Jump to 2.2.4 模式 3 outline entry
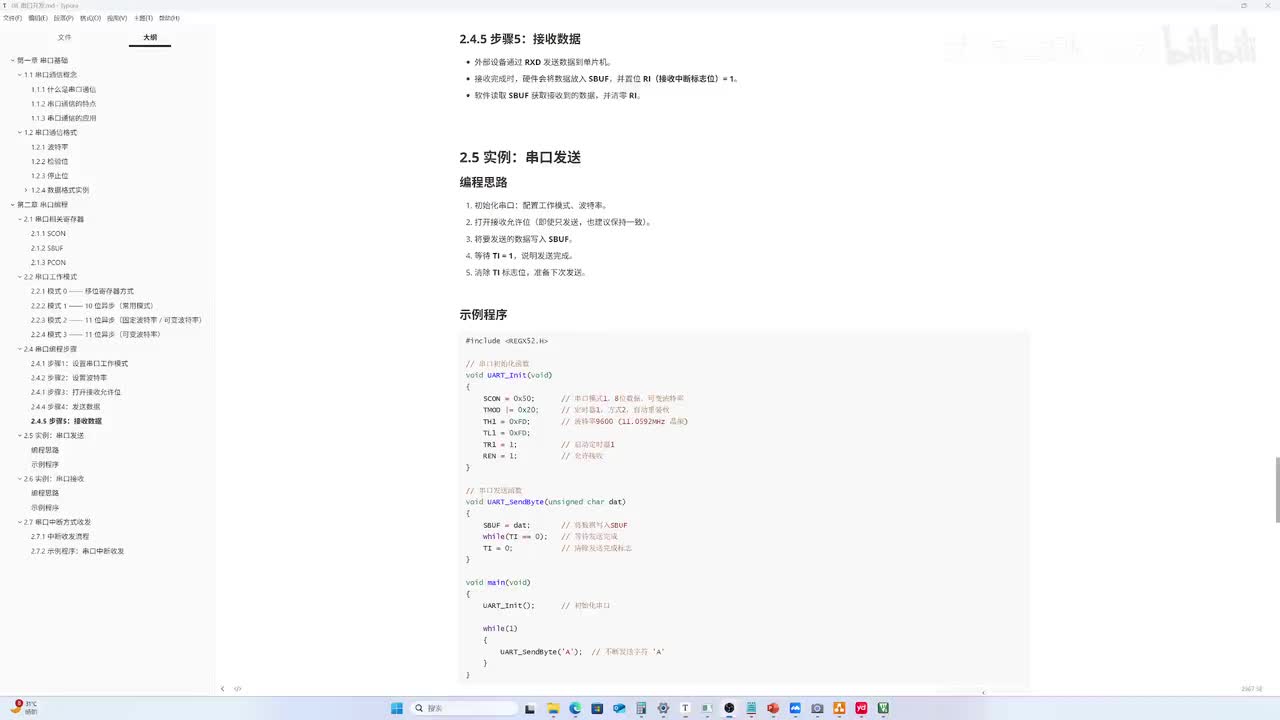The width and height of the screenshot is (1280, 720). (96, 334)
